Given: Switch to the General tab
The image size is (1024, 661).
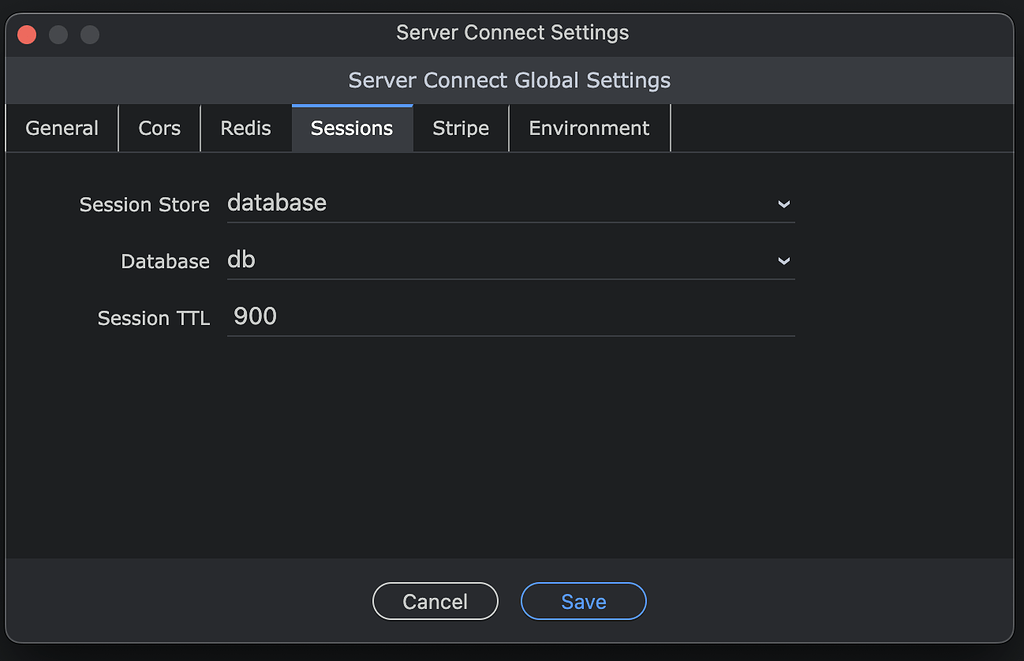Looking at the screenshot, I should [61, 128].
